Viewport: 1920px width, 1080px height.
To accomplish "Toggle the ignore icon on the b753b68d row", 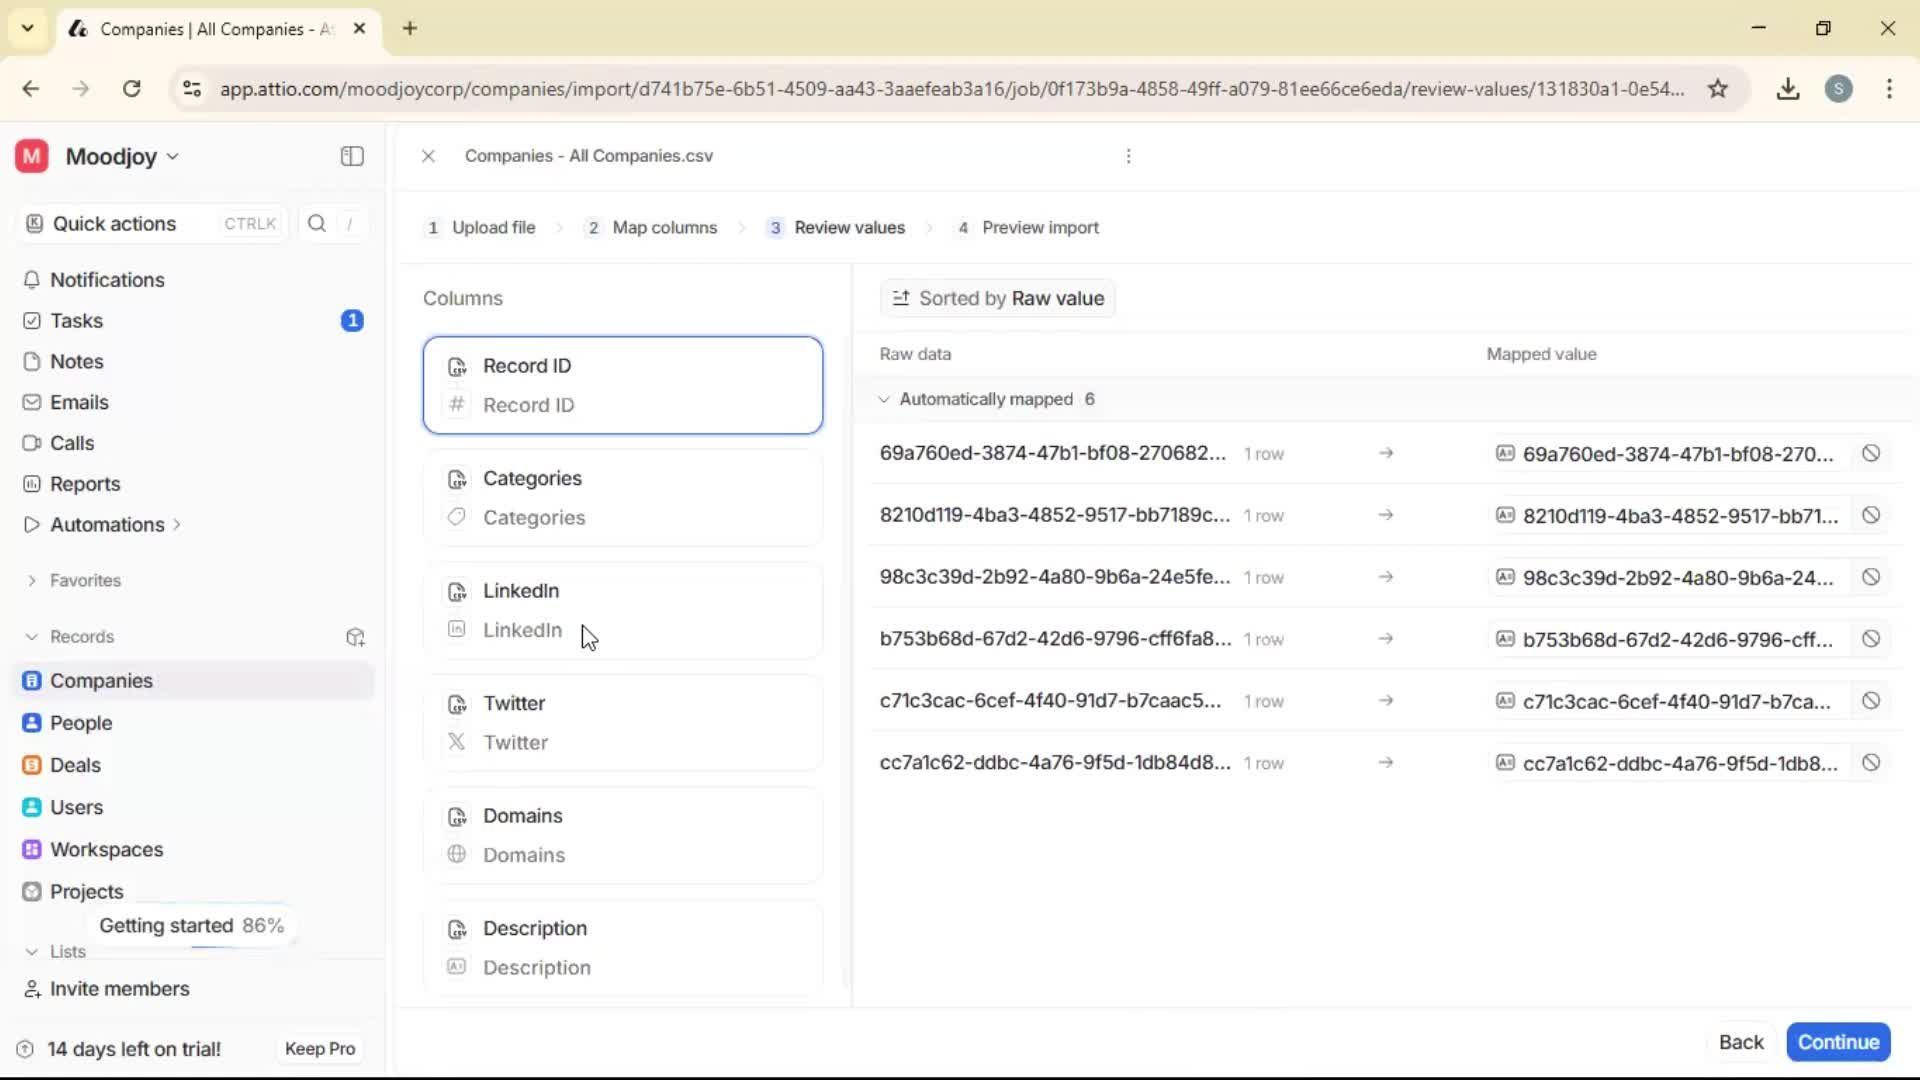I will 1870,638.
